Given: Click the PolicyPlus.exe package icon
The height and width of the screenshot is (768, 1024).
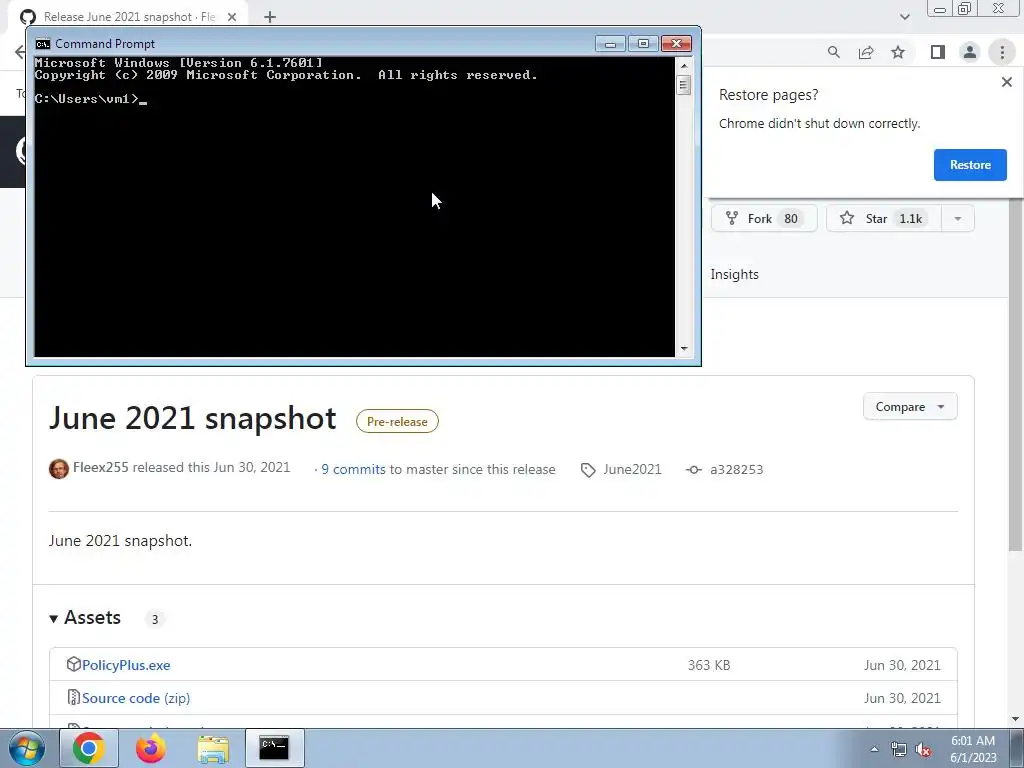Looking at the screenshot, I should pyautogui.click(x=73, y=665).
